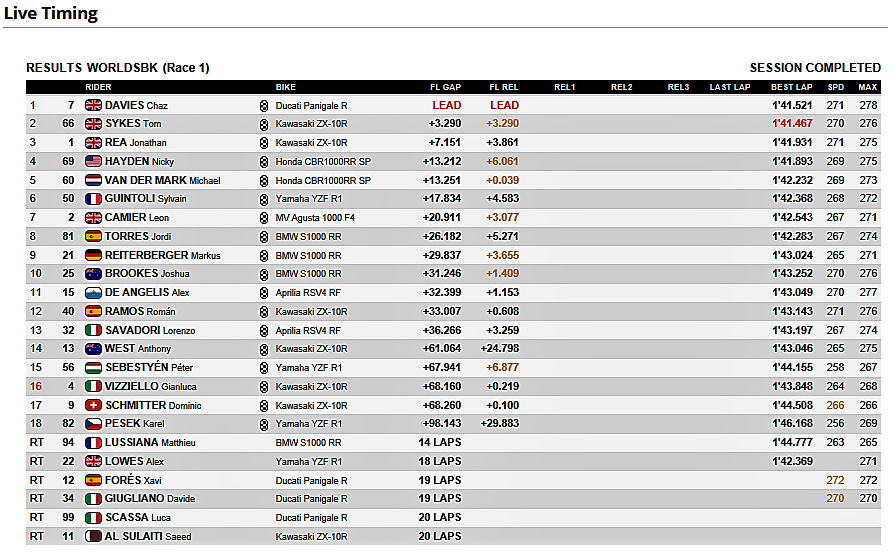
Task: Click Sykes' red best lap 1'41.467
Action: click(x=792, y=123)
